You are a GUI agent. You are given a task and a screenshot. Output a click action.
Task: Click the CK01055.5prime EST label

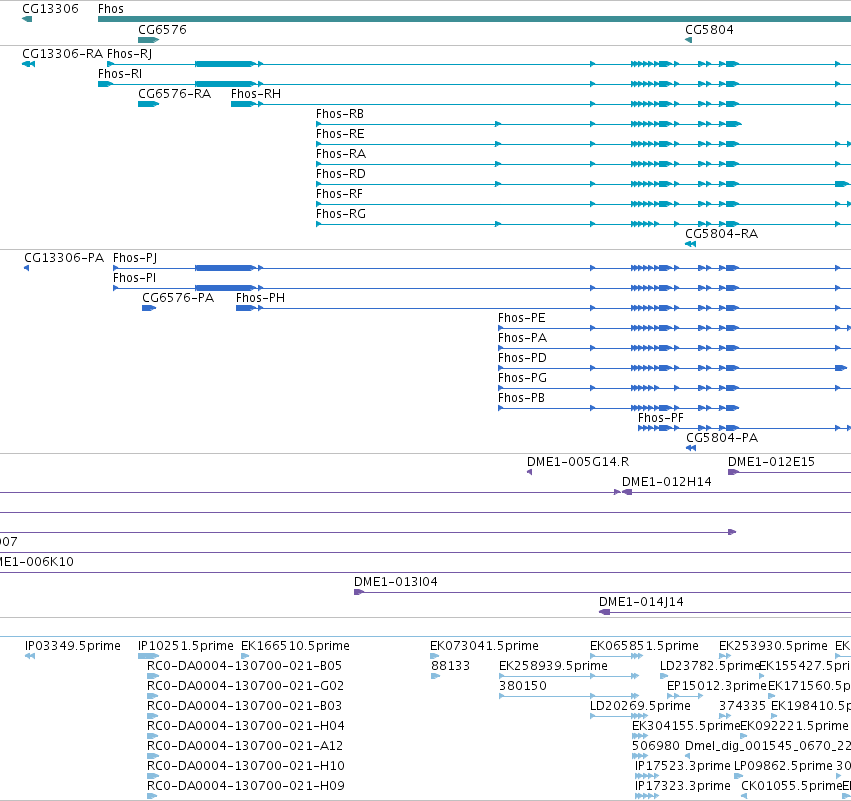(x=791, y=786)
